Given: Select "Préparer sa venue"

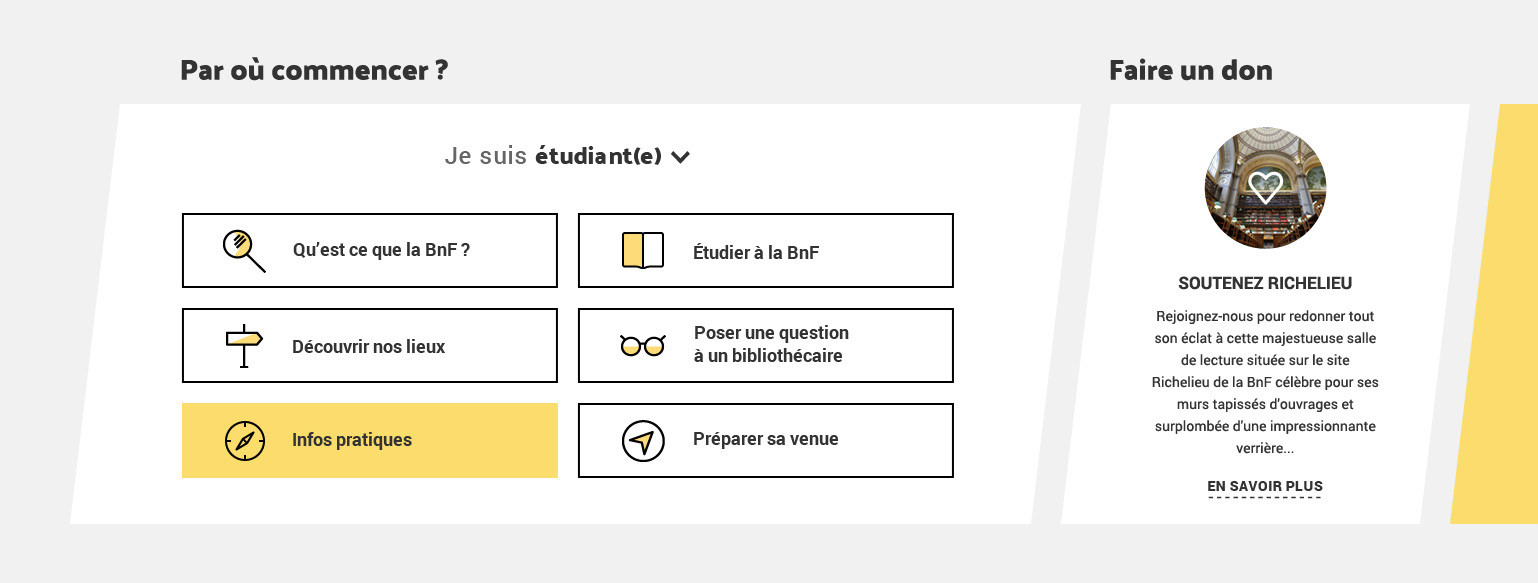Looking at the screenshot, I should (x=766, y=440).
